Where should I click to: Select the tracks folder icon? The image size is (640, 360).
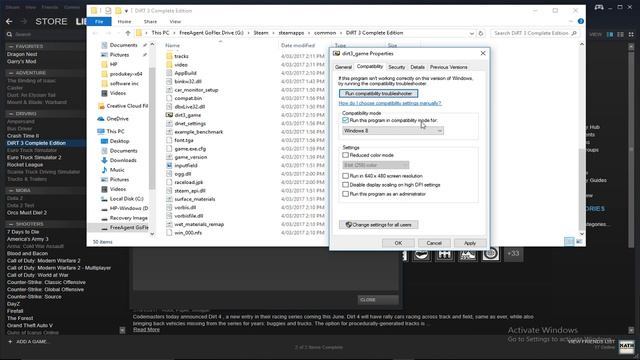[x=169, y=56]
